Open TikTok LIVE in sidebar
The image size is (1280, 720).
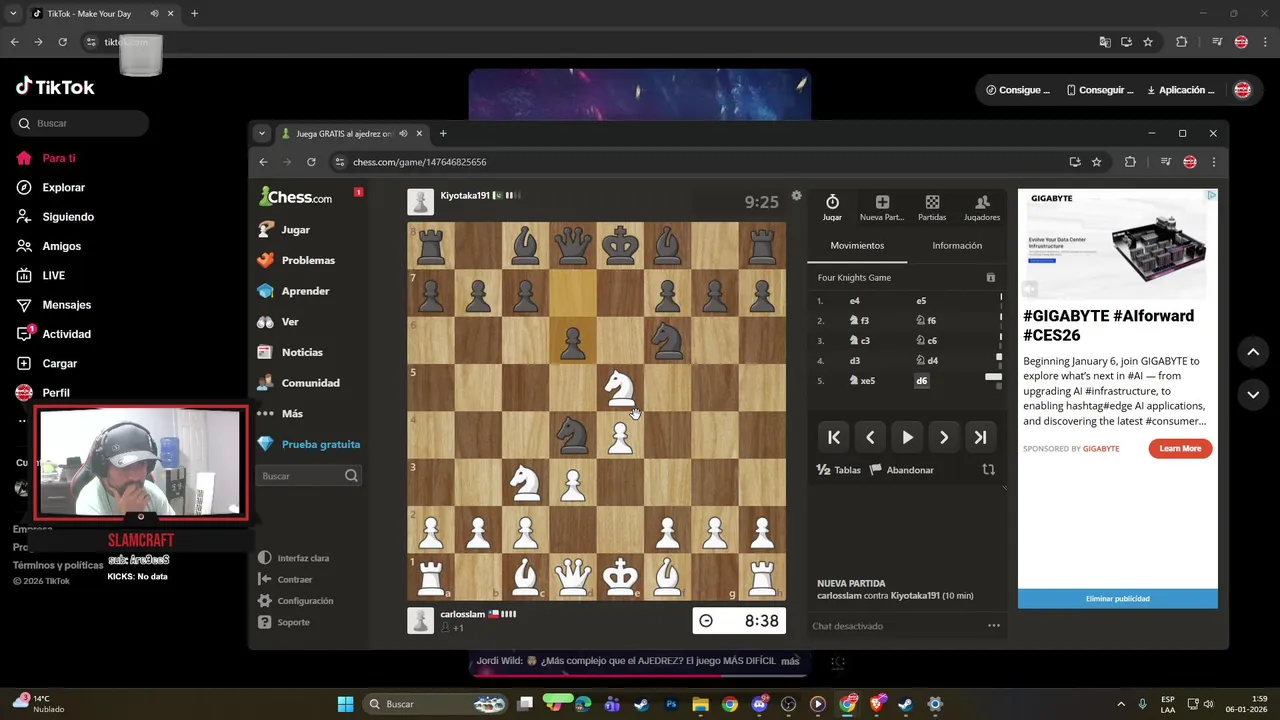(x=42, y=275)
